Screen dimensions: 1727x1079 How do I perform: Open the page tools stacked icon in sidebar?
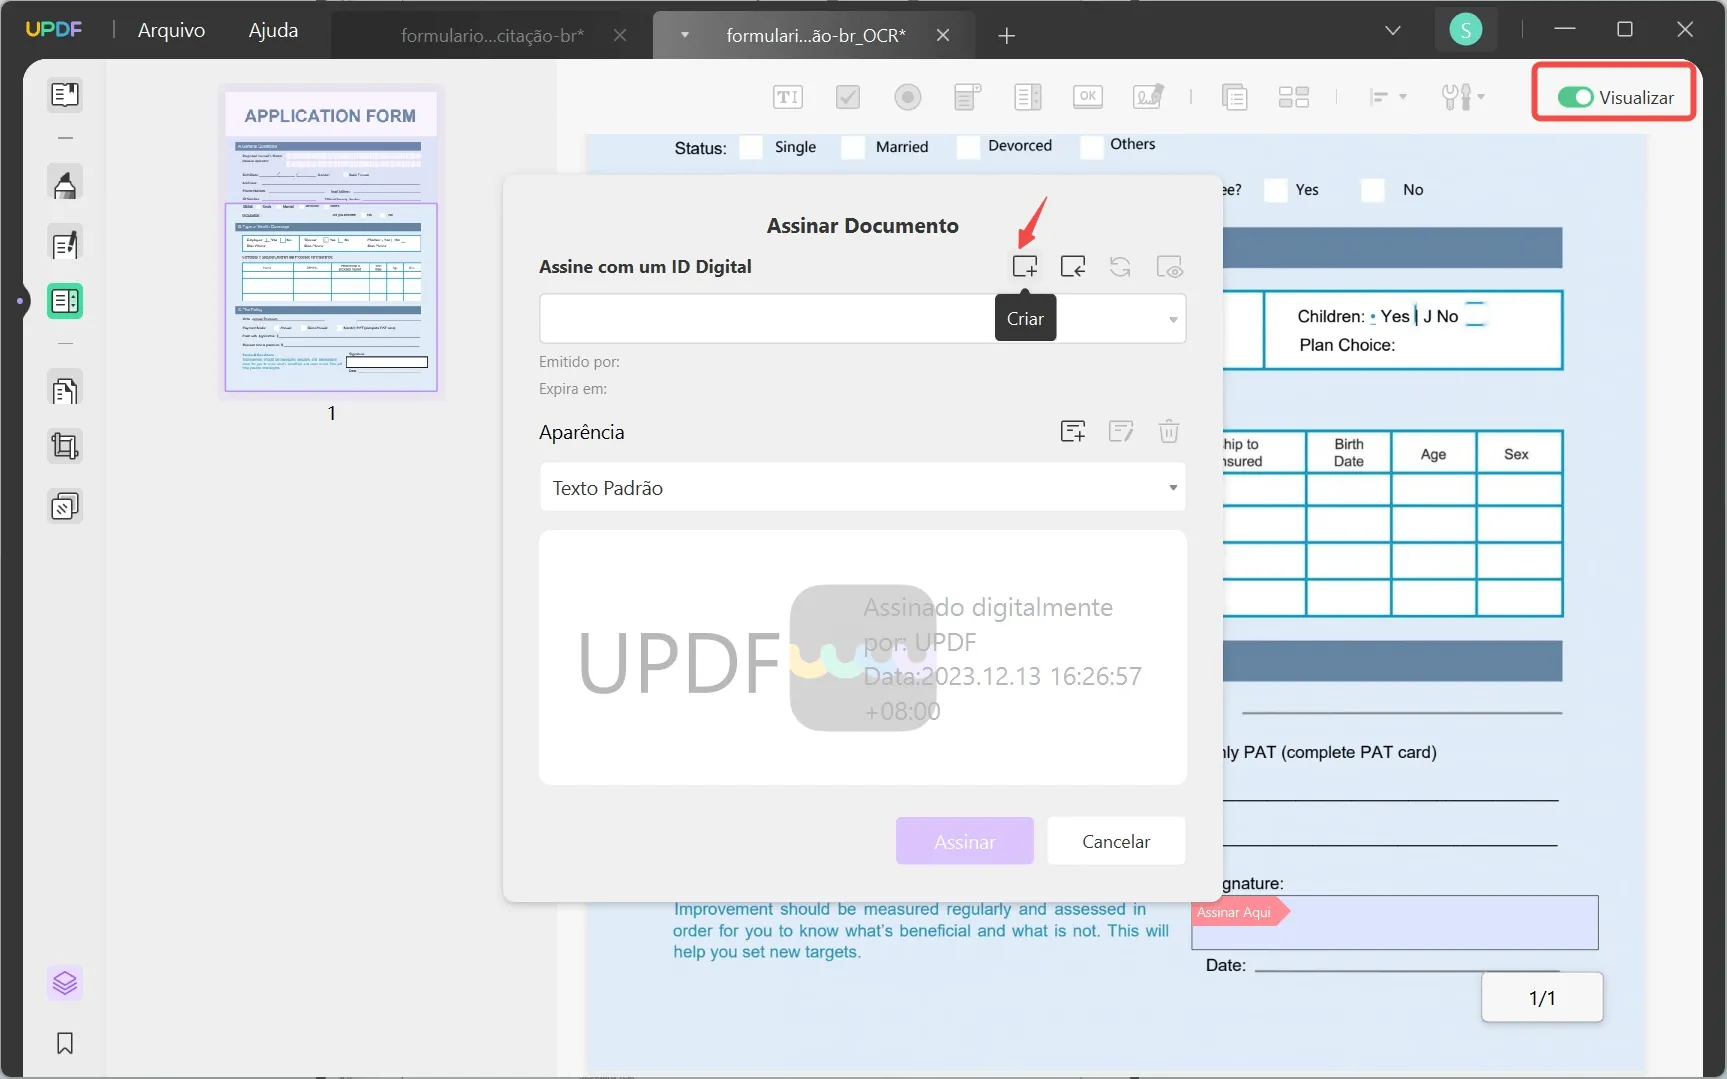(65, 507)
